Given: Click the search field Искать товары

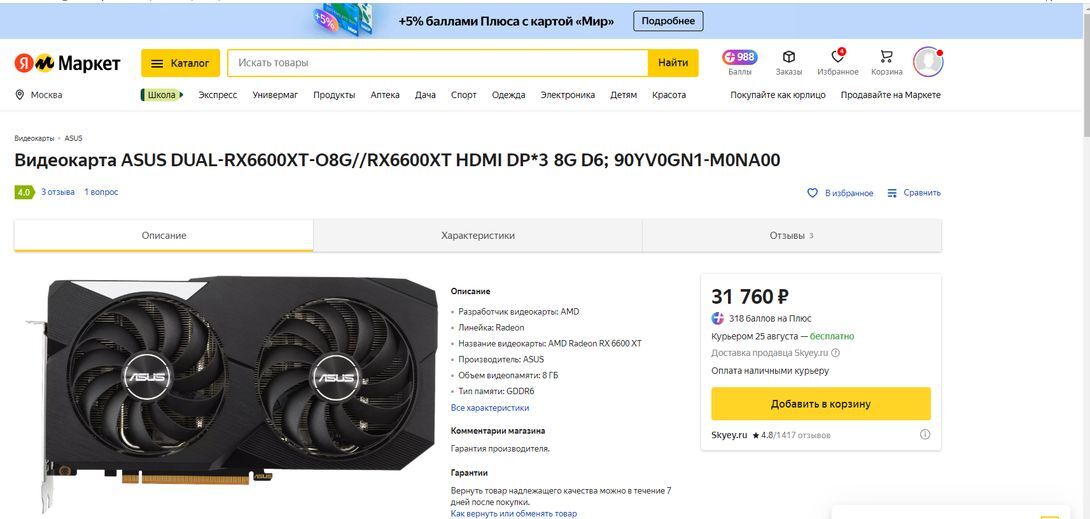Looking at the screenshot, I should (438, 63).
